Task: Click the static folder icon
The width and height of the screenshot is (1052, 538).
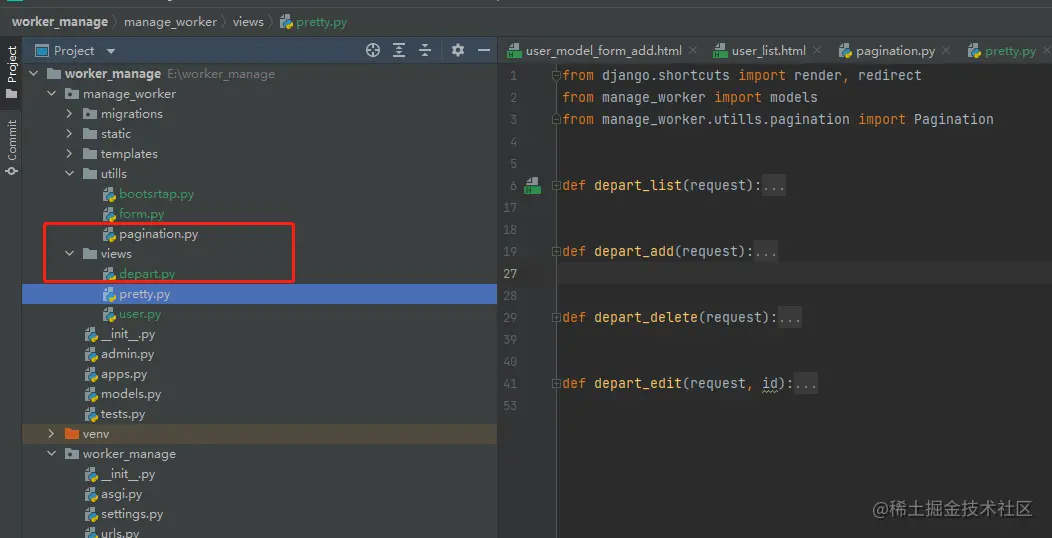Action: click(90, 134)
